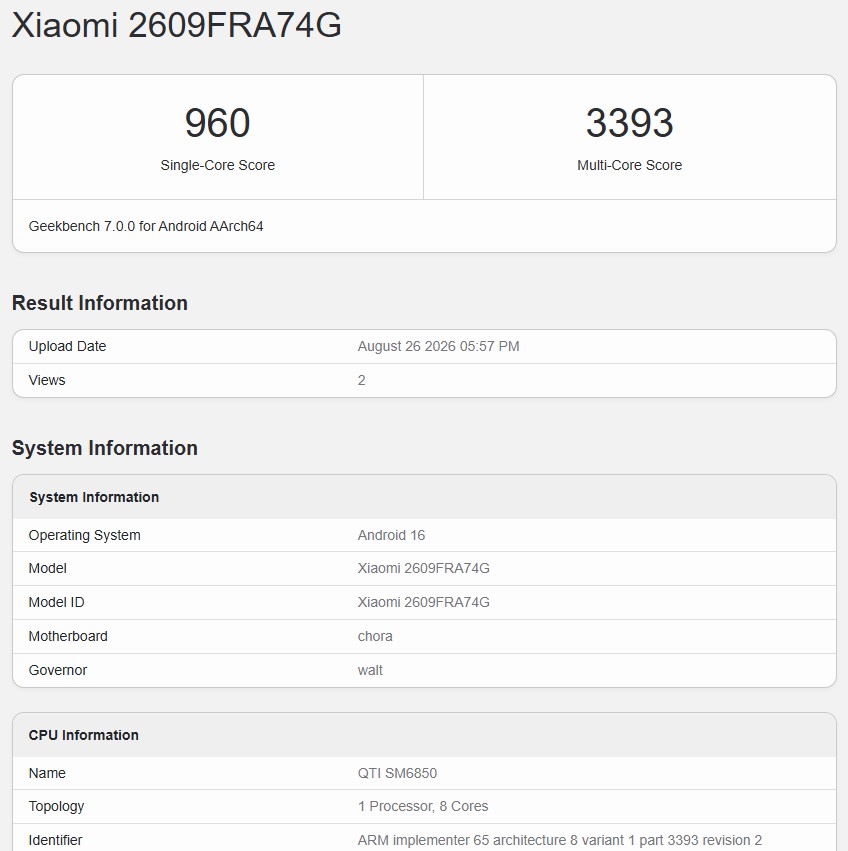Click the Xiaomi 2609FRA74G page title
The width and height of the screenshot is (848, 851).
point(176,25)
